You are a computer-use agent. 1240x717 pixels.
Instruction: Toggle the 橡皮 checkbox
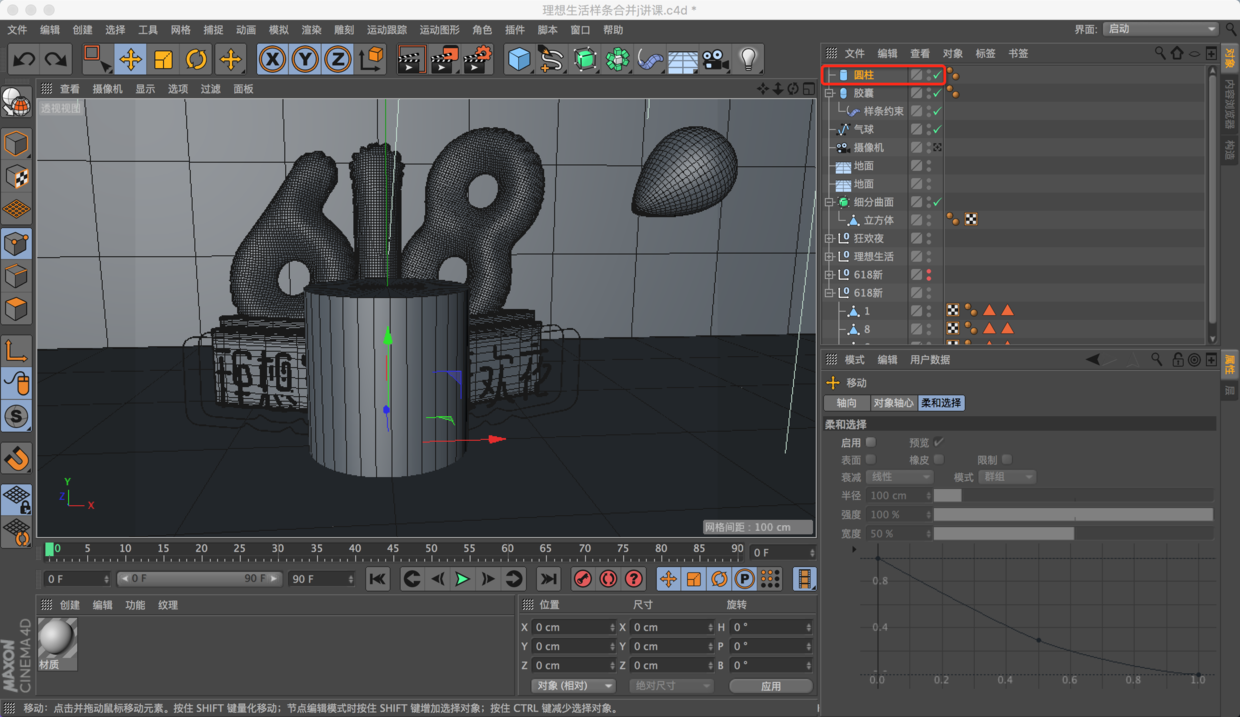[938, 460]
